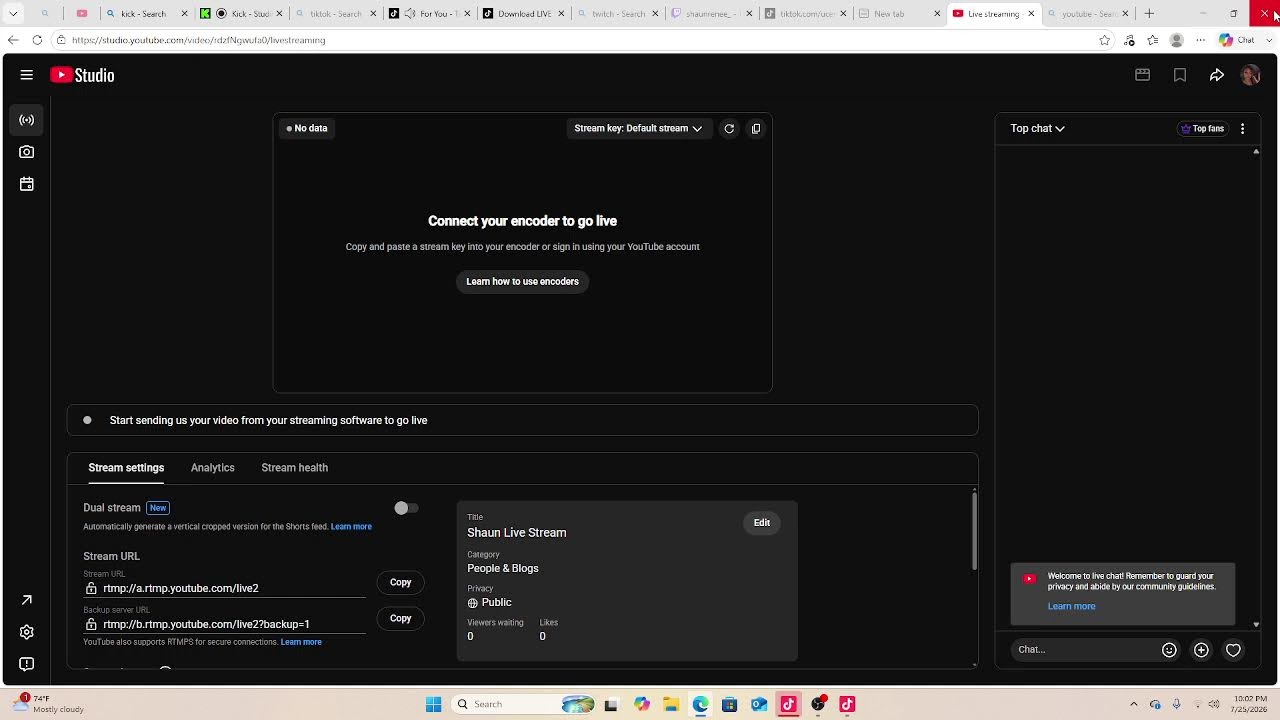The height and width of the screenshot is (720, 1280).
Task: Open a new browser tab with the plus
Action: (x=1149, y=14)
